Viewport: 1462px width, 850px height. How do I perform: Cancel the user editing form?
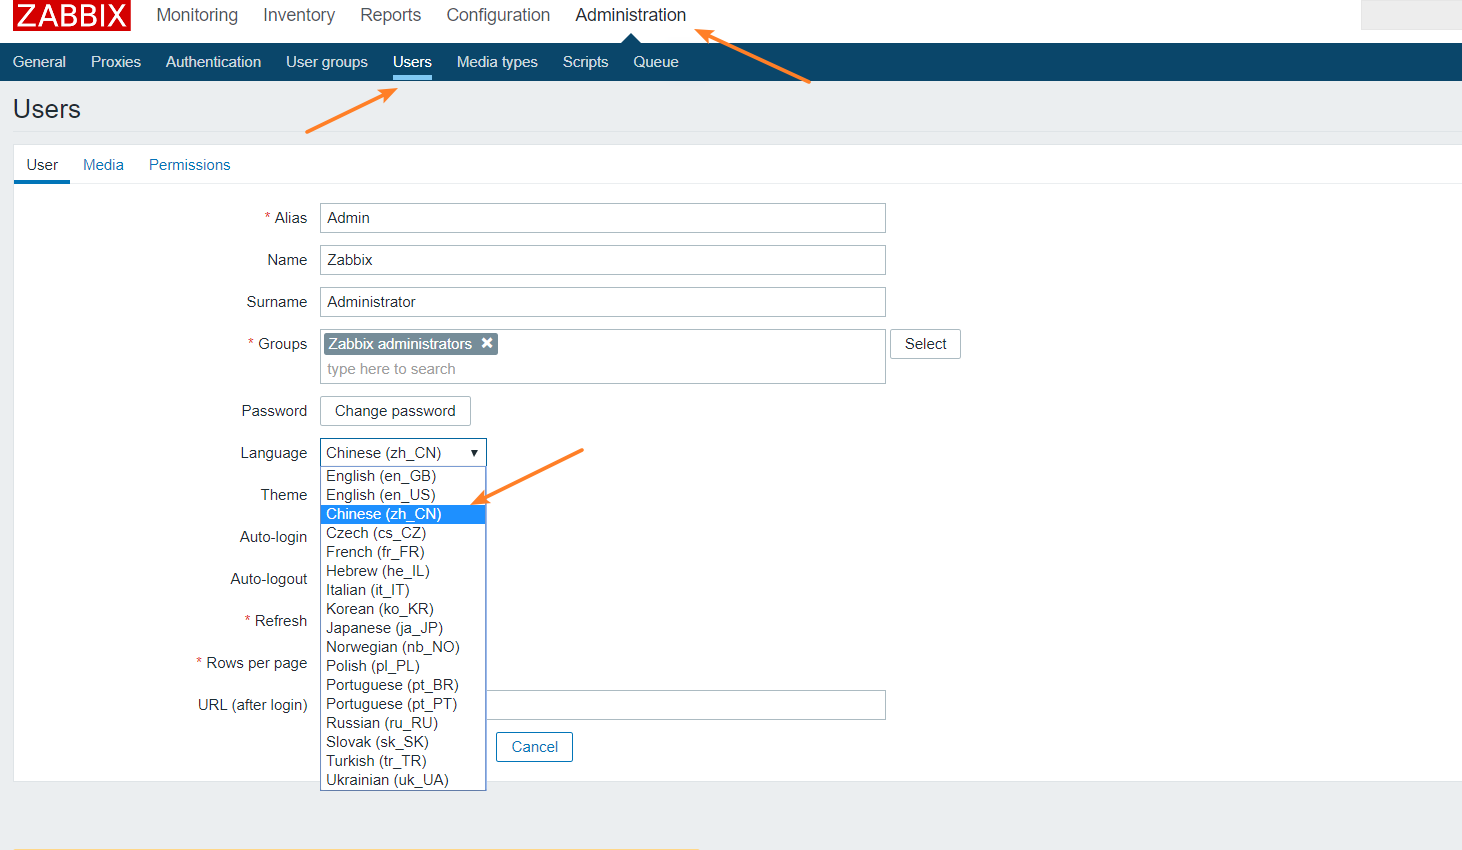(534, 746)
